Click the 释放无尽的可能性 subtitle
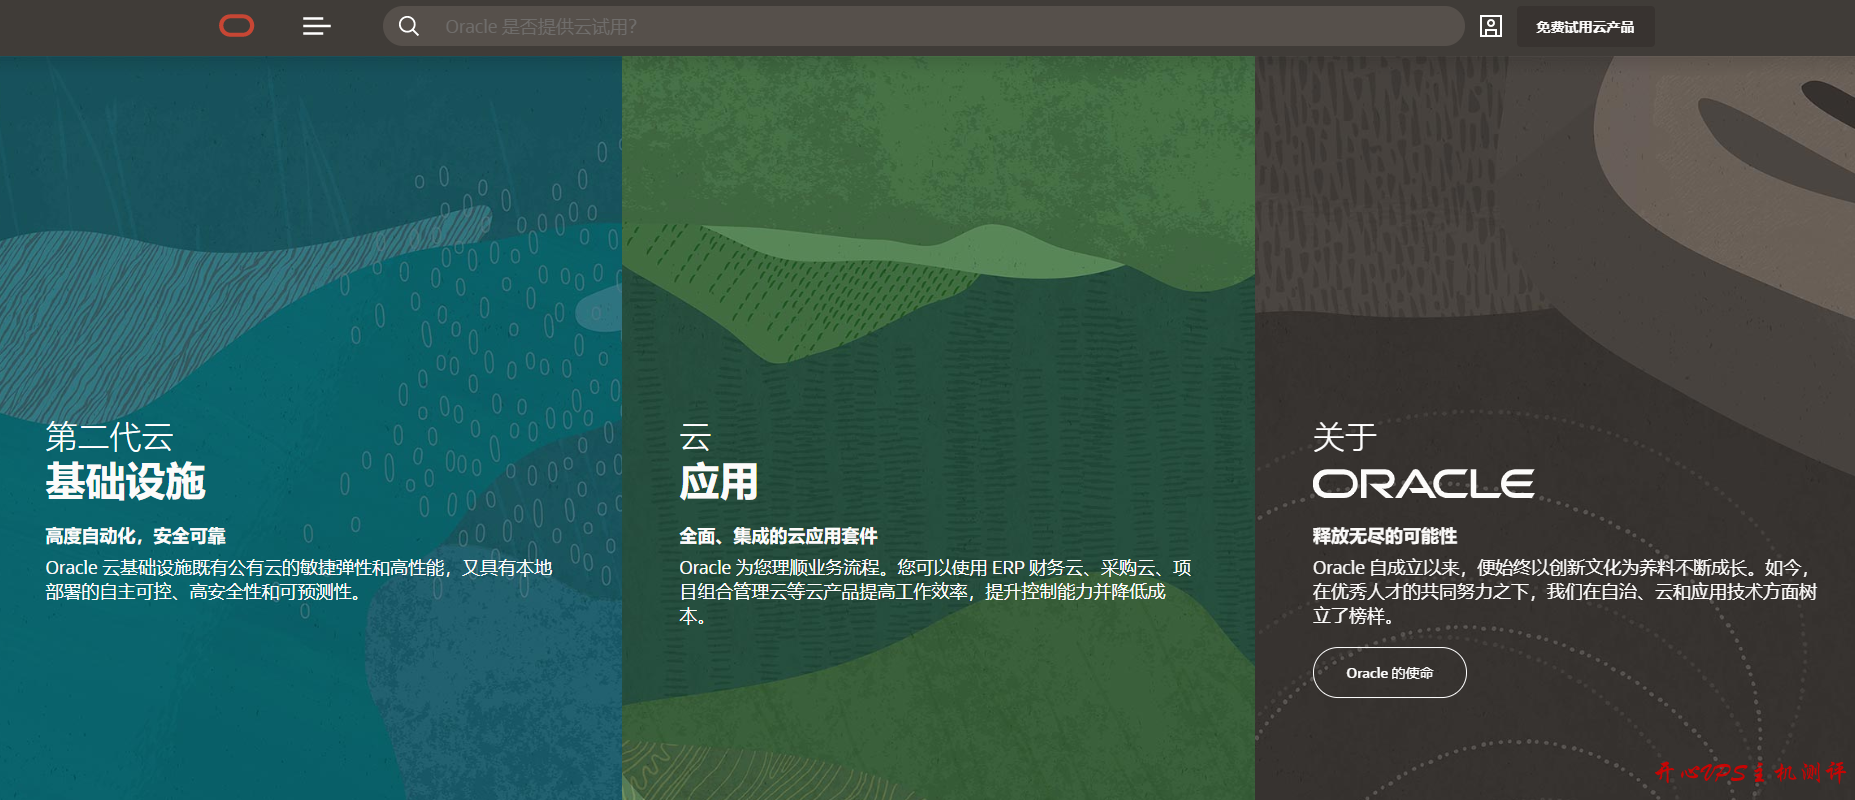Viewport: 1855px width, 800px height. (x=1384, y=536)
